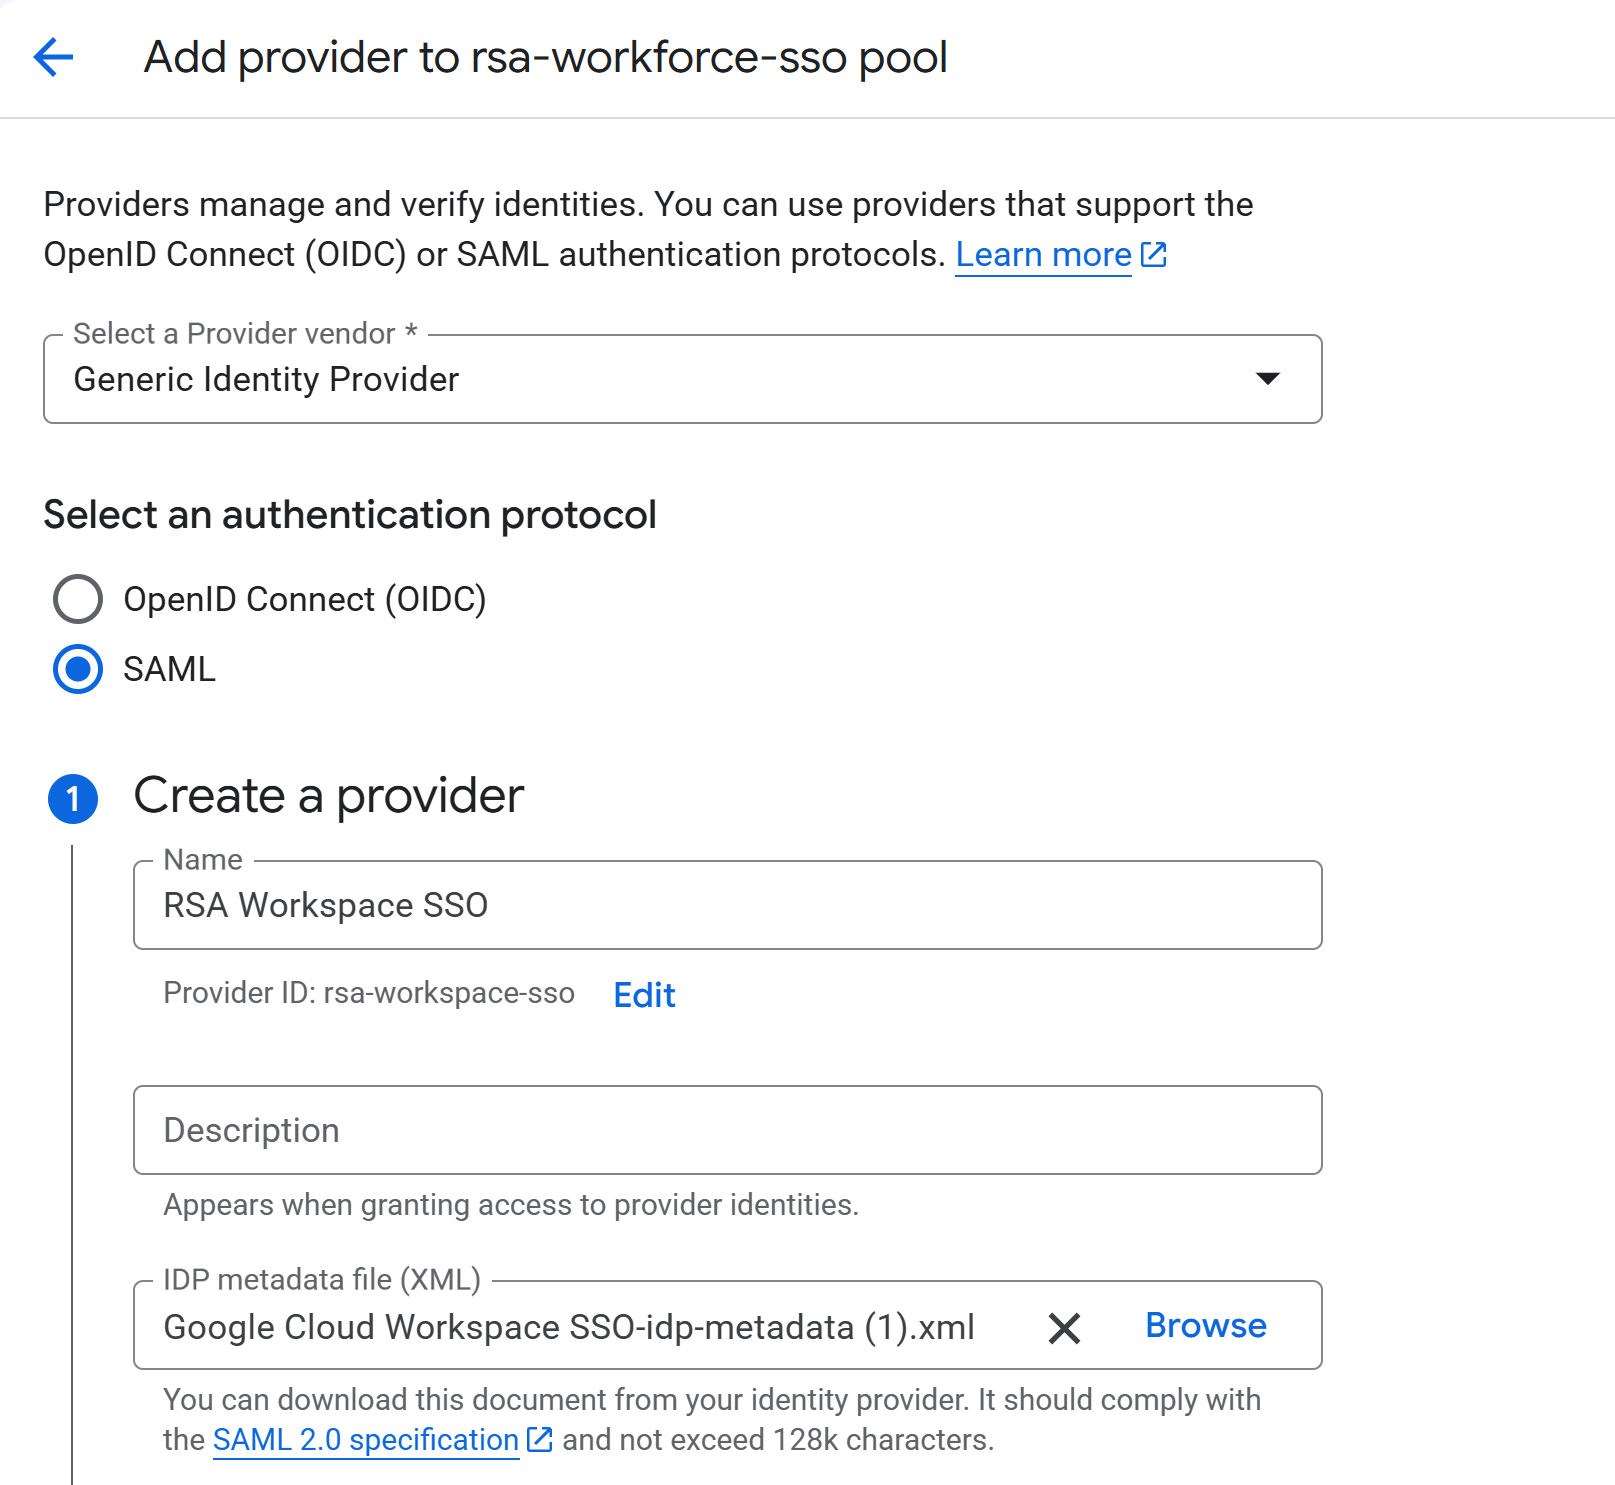Open the Learn more link
Screen dimensions: 1615x1485
point(1043,255)
